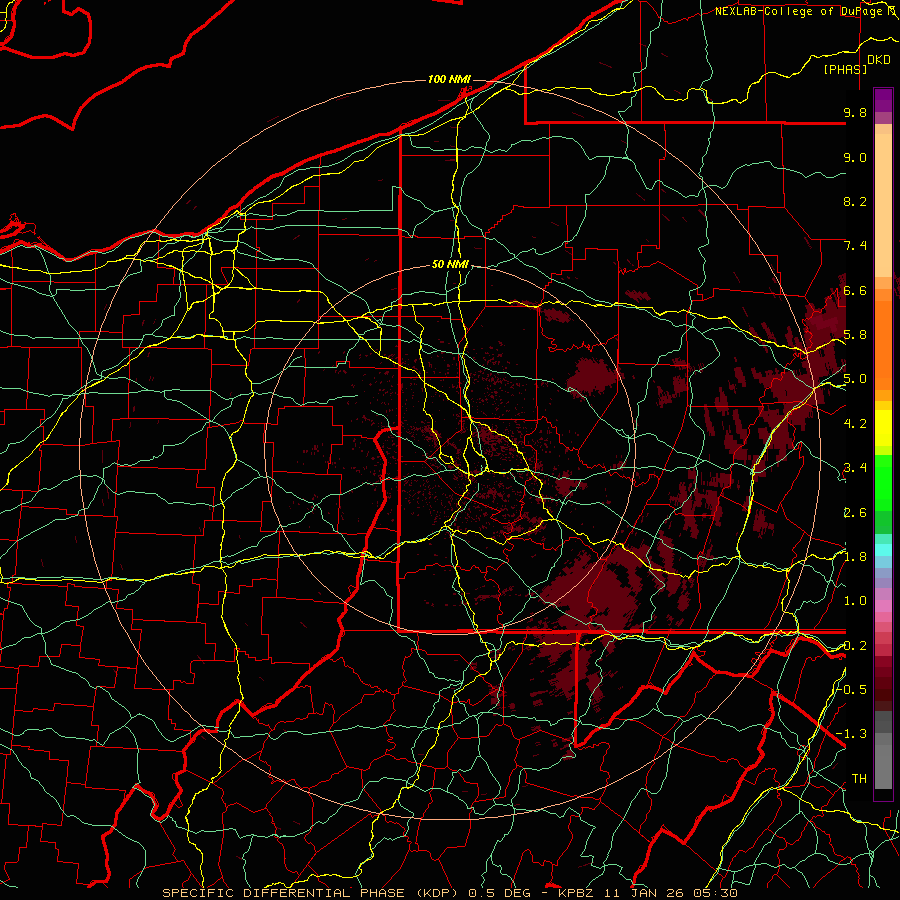The image size is (900, 900).
Task: Click the 9.0 scale value
Action: click(855, 157)
